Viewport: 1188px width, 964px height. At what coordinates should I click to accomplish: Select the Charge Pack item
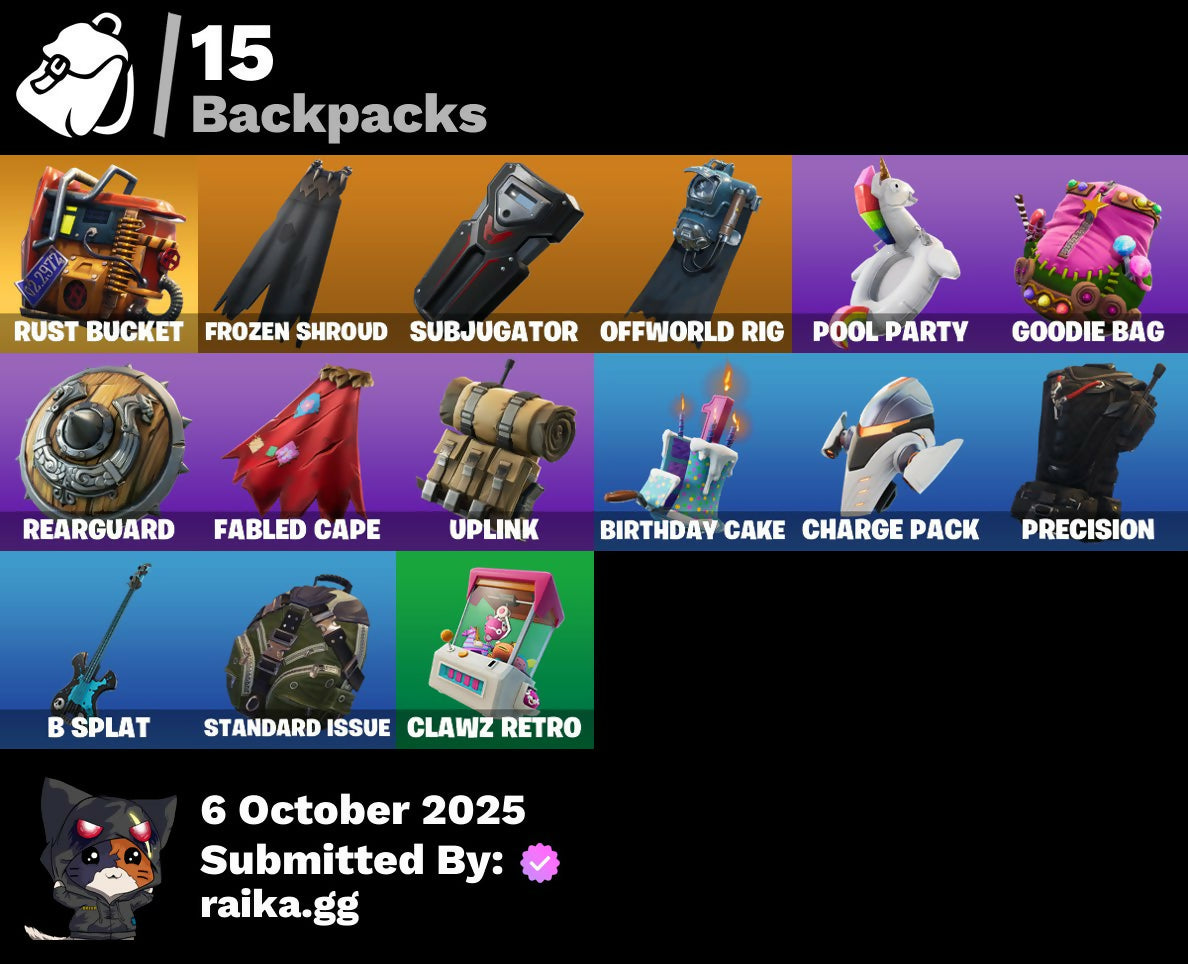890,452
